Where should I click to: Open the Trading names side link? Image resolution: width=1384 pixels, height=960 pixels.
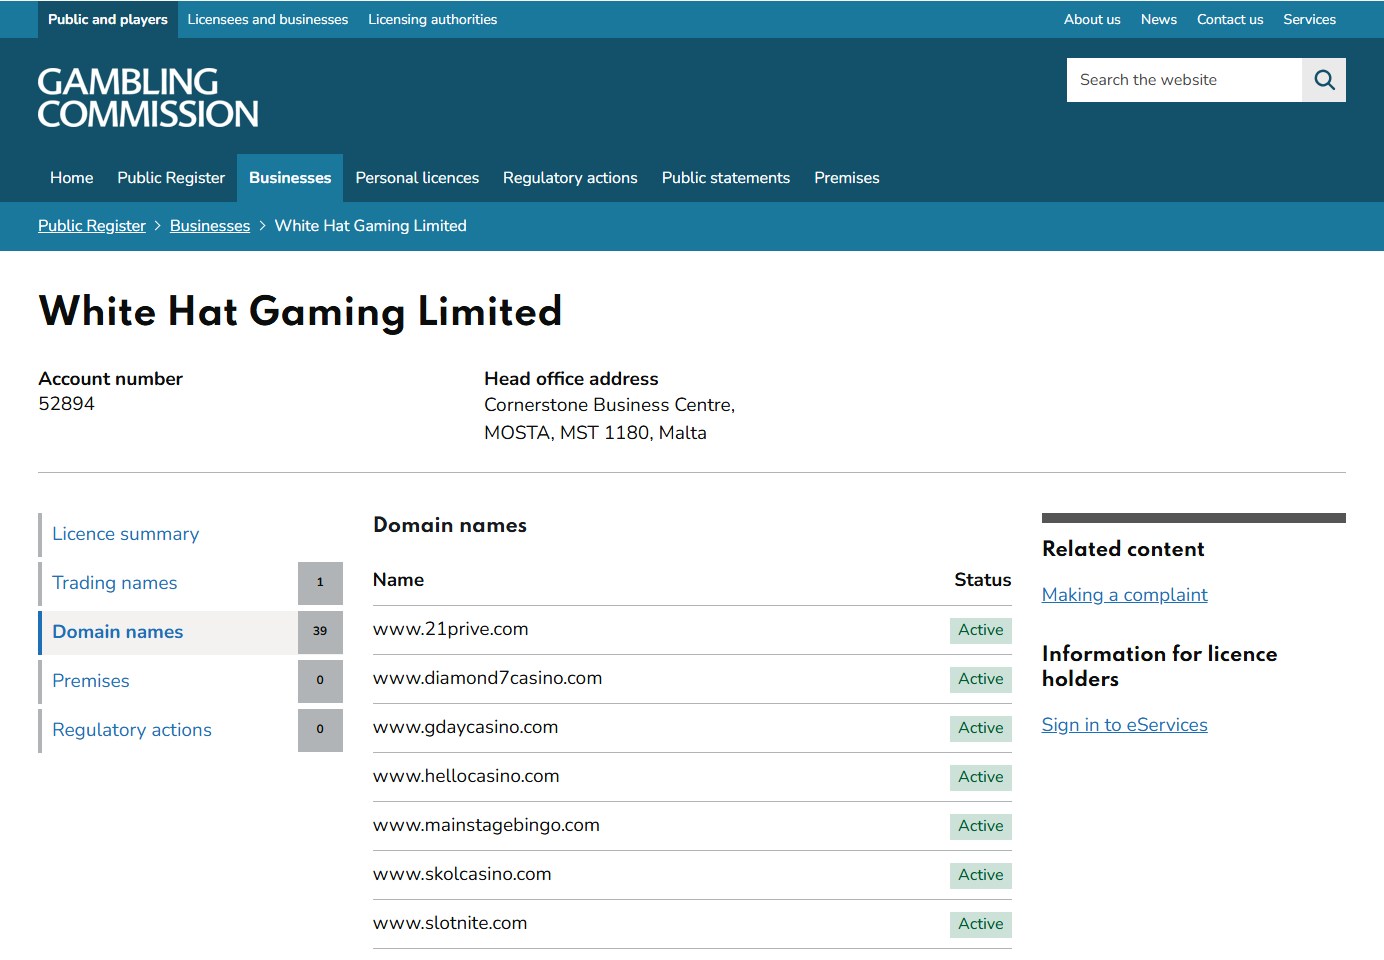[115, 583]
